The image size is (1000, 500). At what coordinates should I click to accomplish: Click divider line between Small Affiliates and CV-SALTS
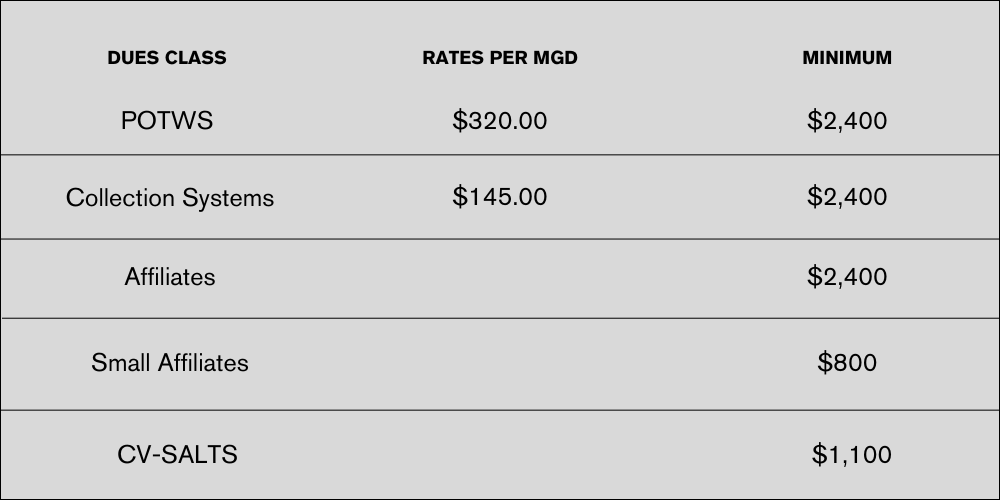(x=500, y=410)
